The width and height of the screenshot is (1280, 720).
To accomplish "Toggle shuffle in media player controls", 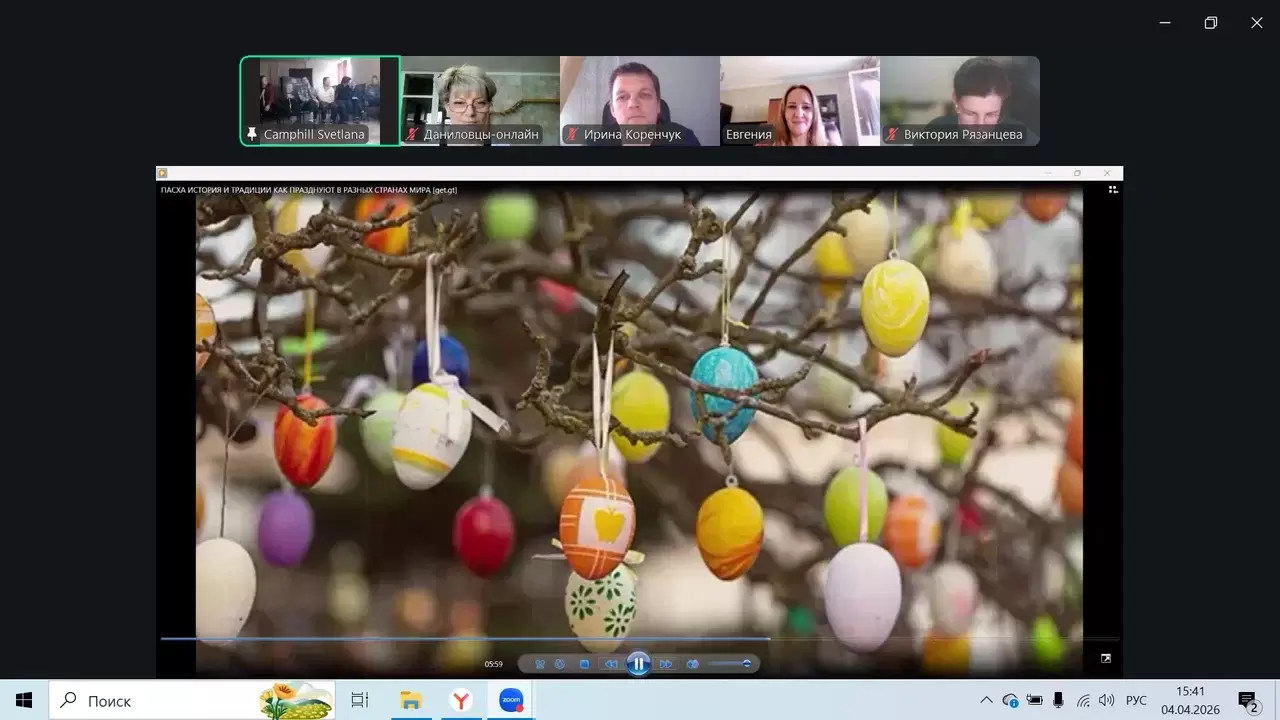I will [x=540, y=664].
